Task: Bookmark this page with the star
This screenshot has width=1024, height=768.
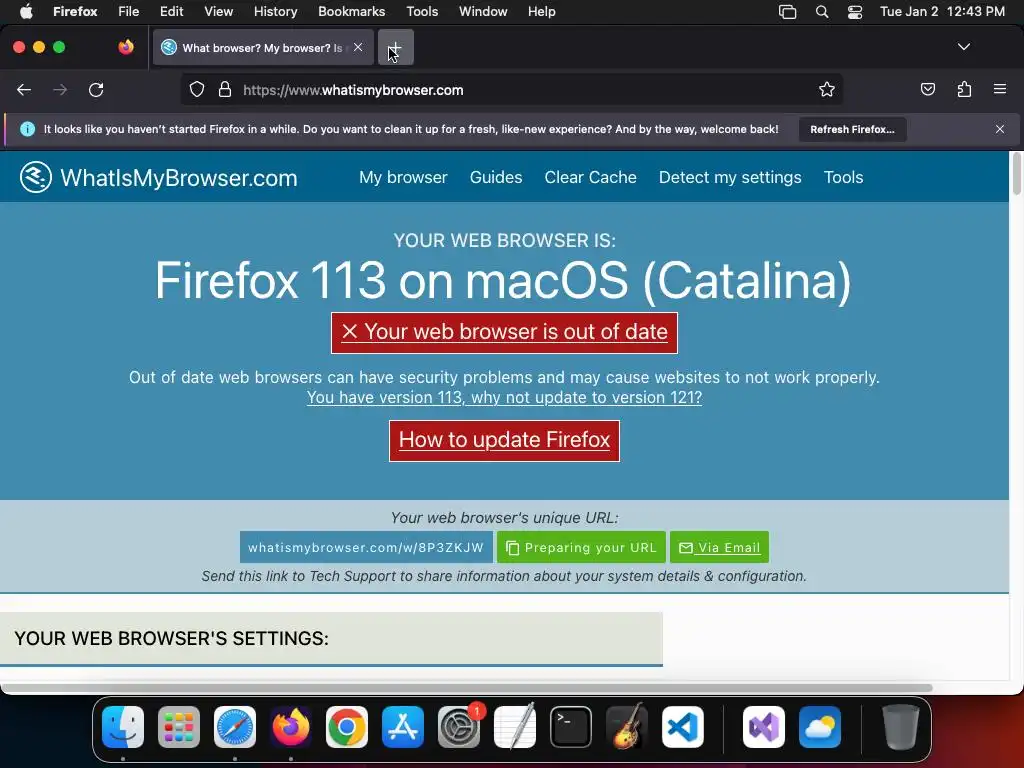Action: tap(827, 90)
